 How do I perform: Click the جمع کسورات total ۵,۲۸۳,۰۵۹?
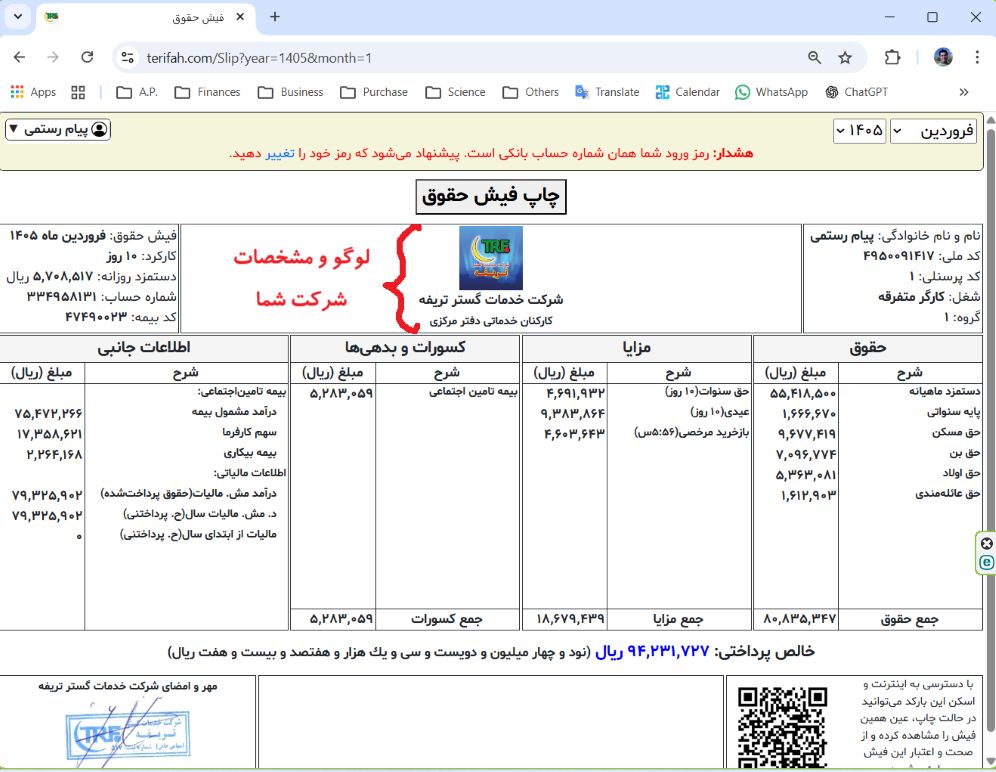[x=341, y=619]
